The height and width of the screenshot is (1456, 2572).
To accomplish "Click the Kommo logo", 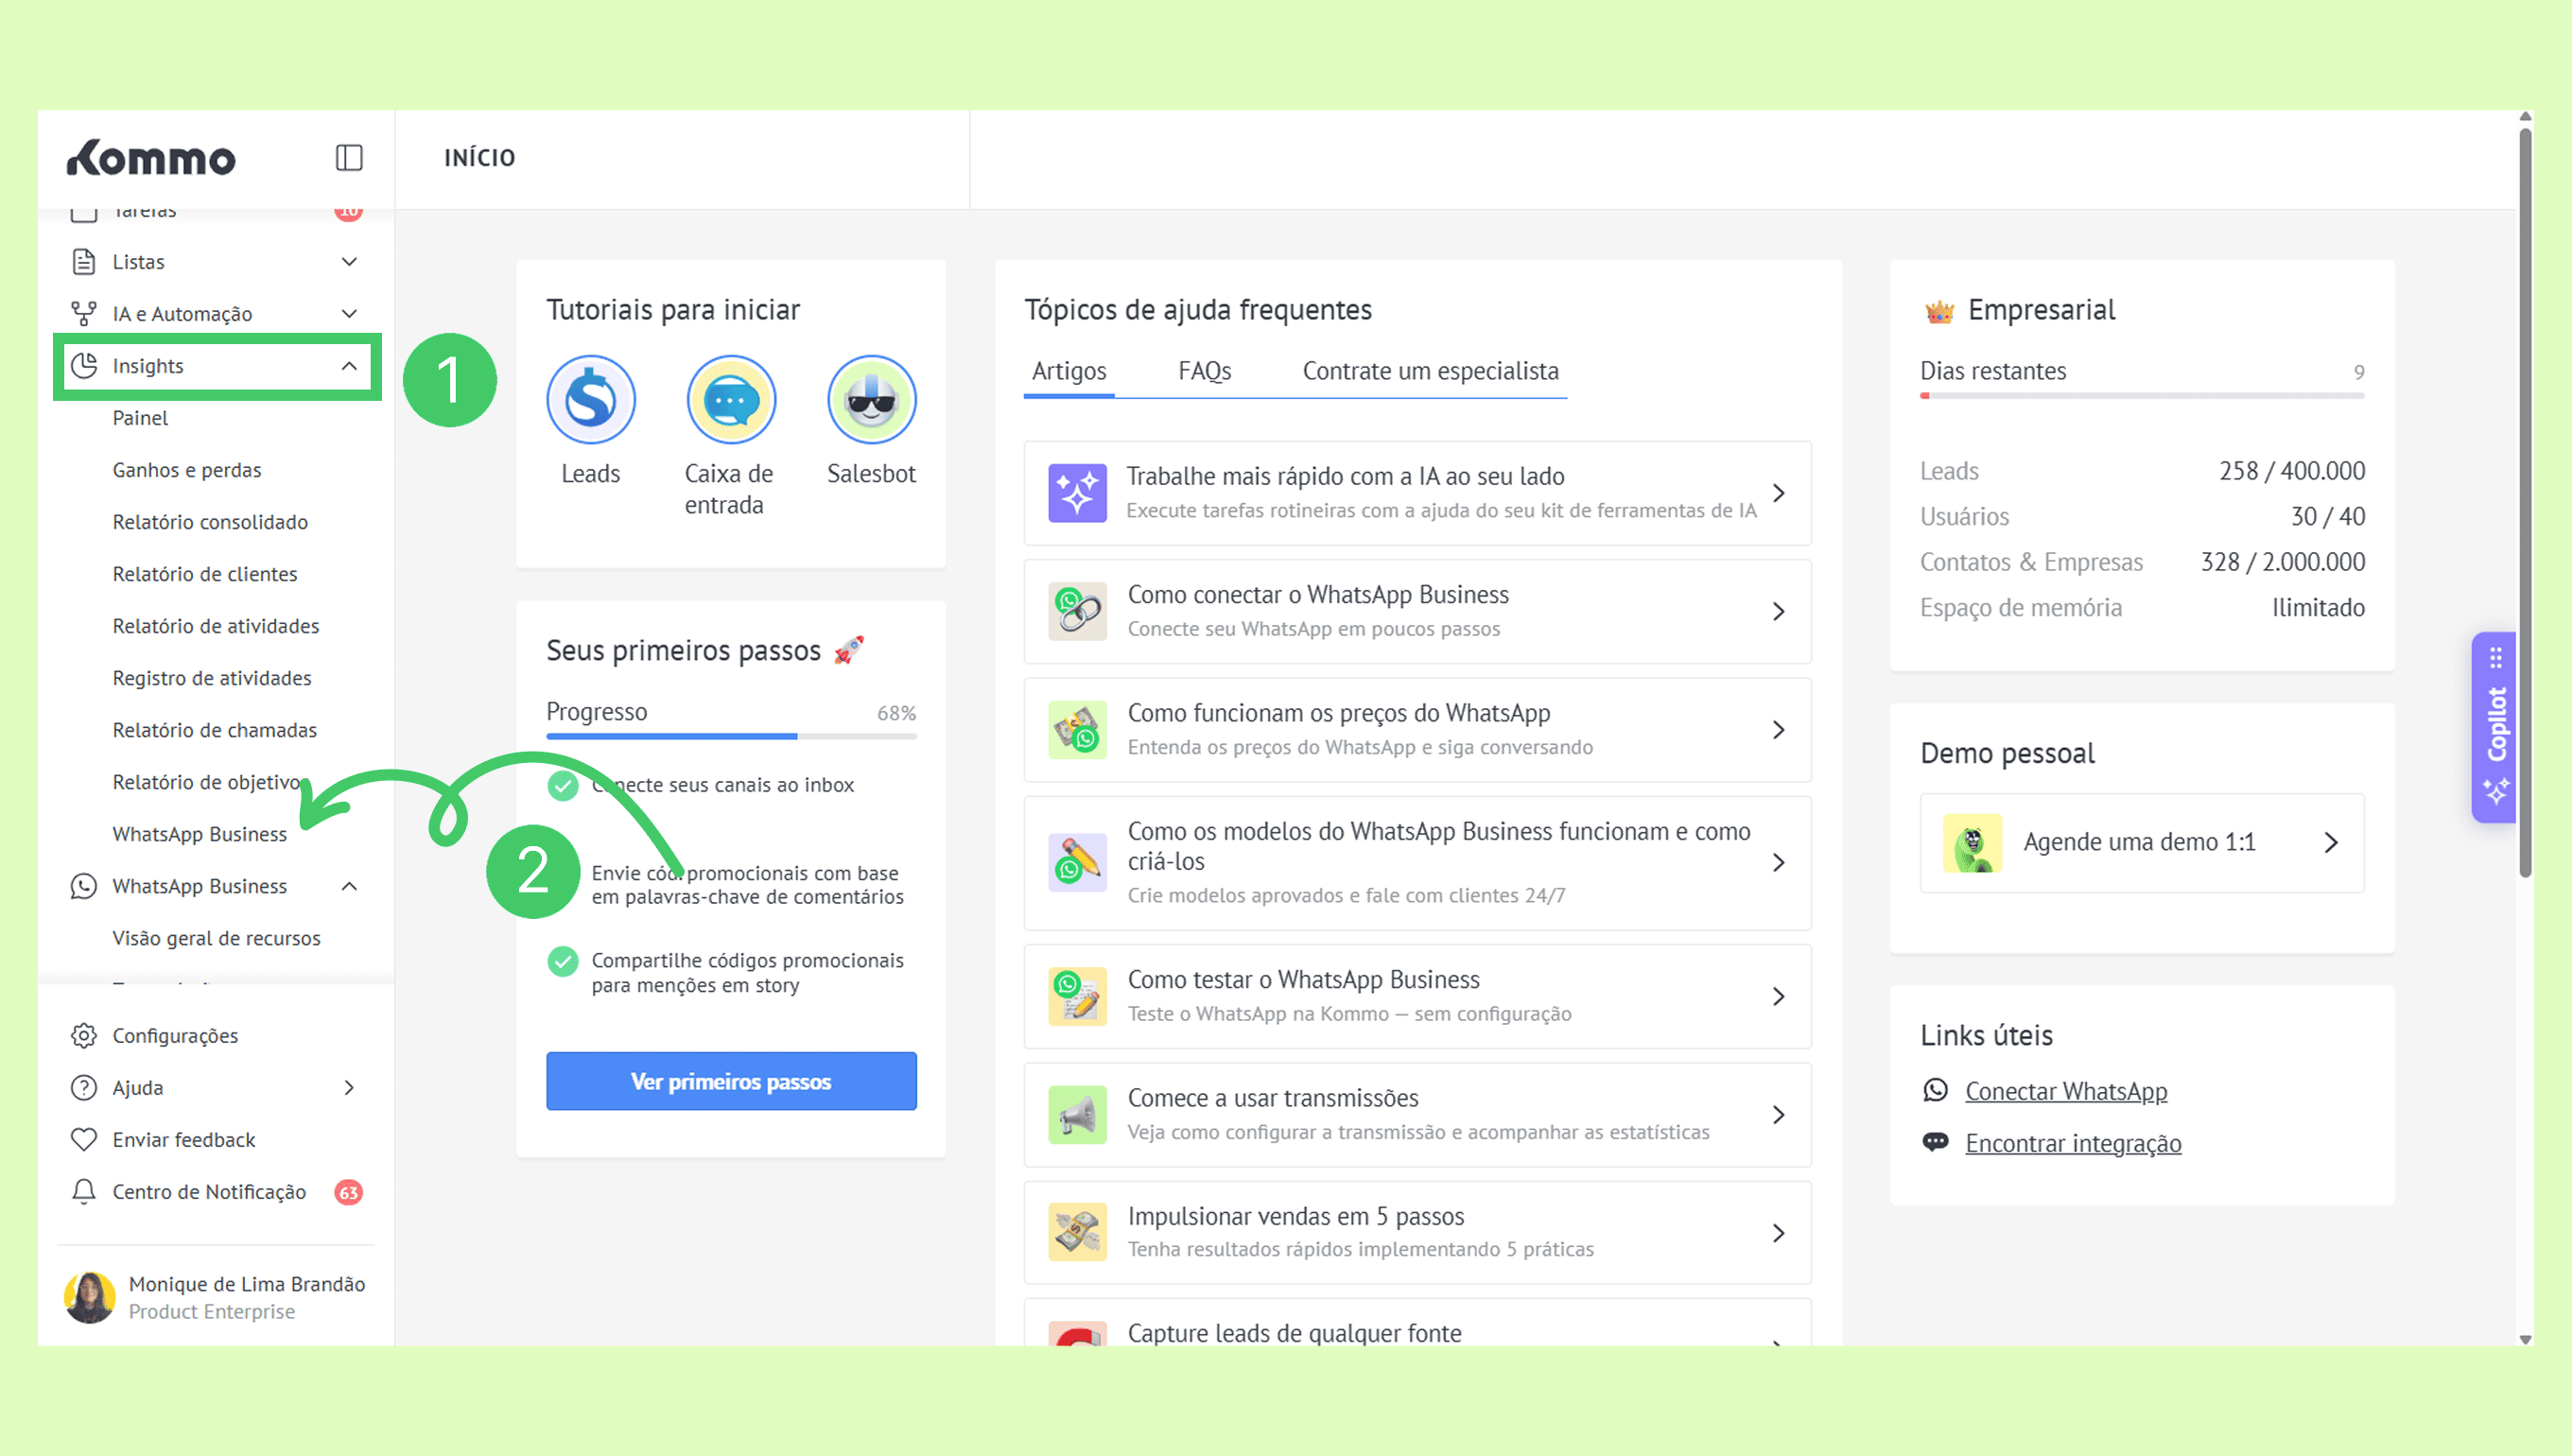I will point(151,158).
